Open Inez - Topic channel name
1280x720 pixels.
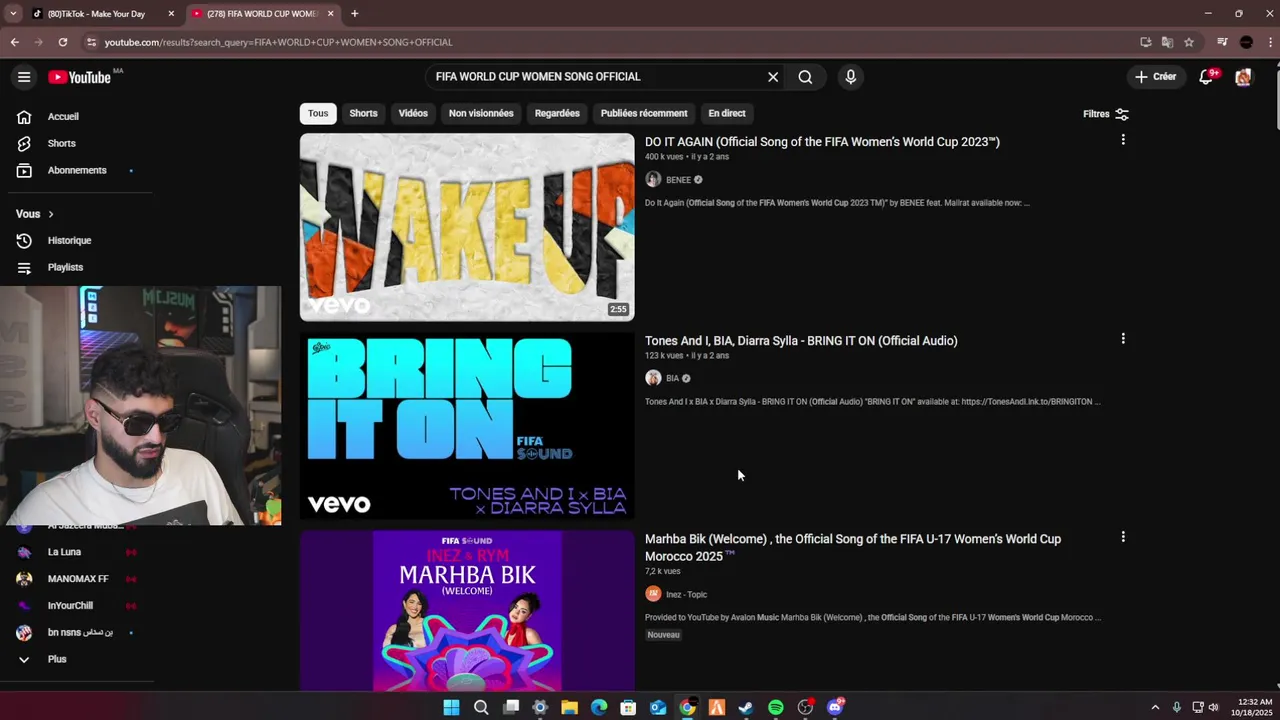pos(686,595)
